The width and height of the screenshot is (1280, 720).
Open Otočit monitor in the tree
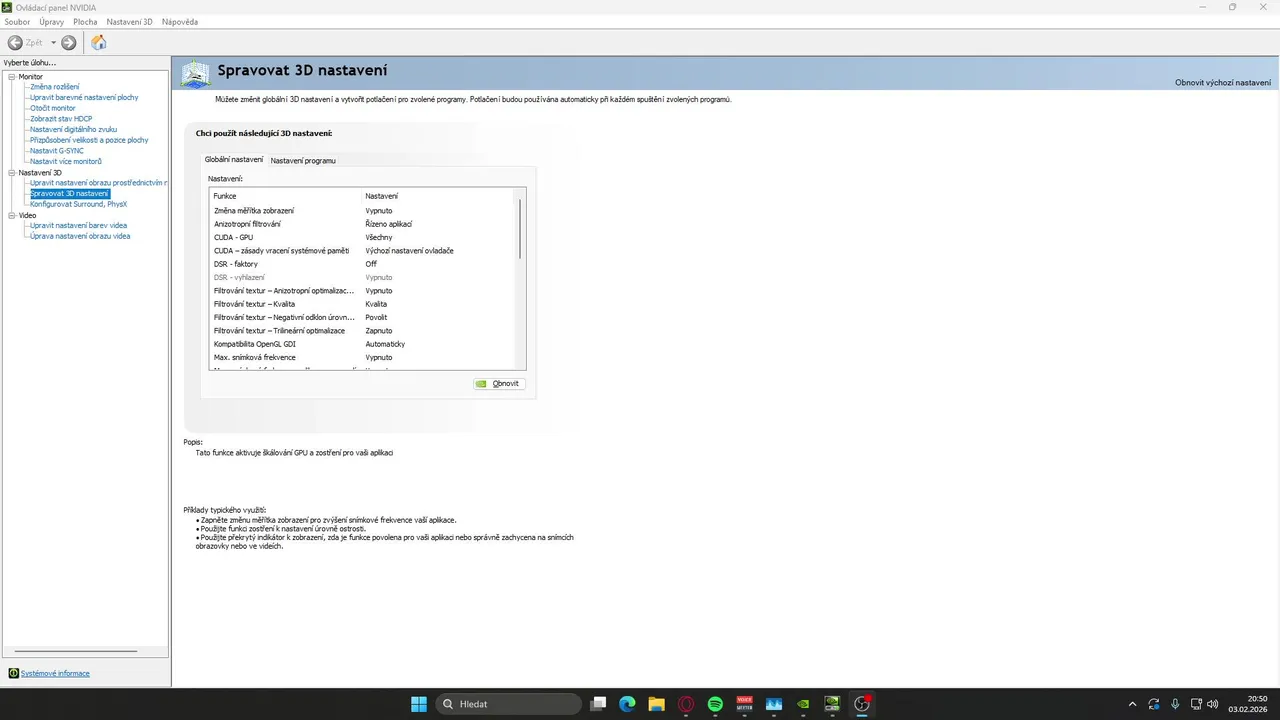[53, 108]
